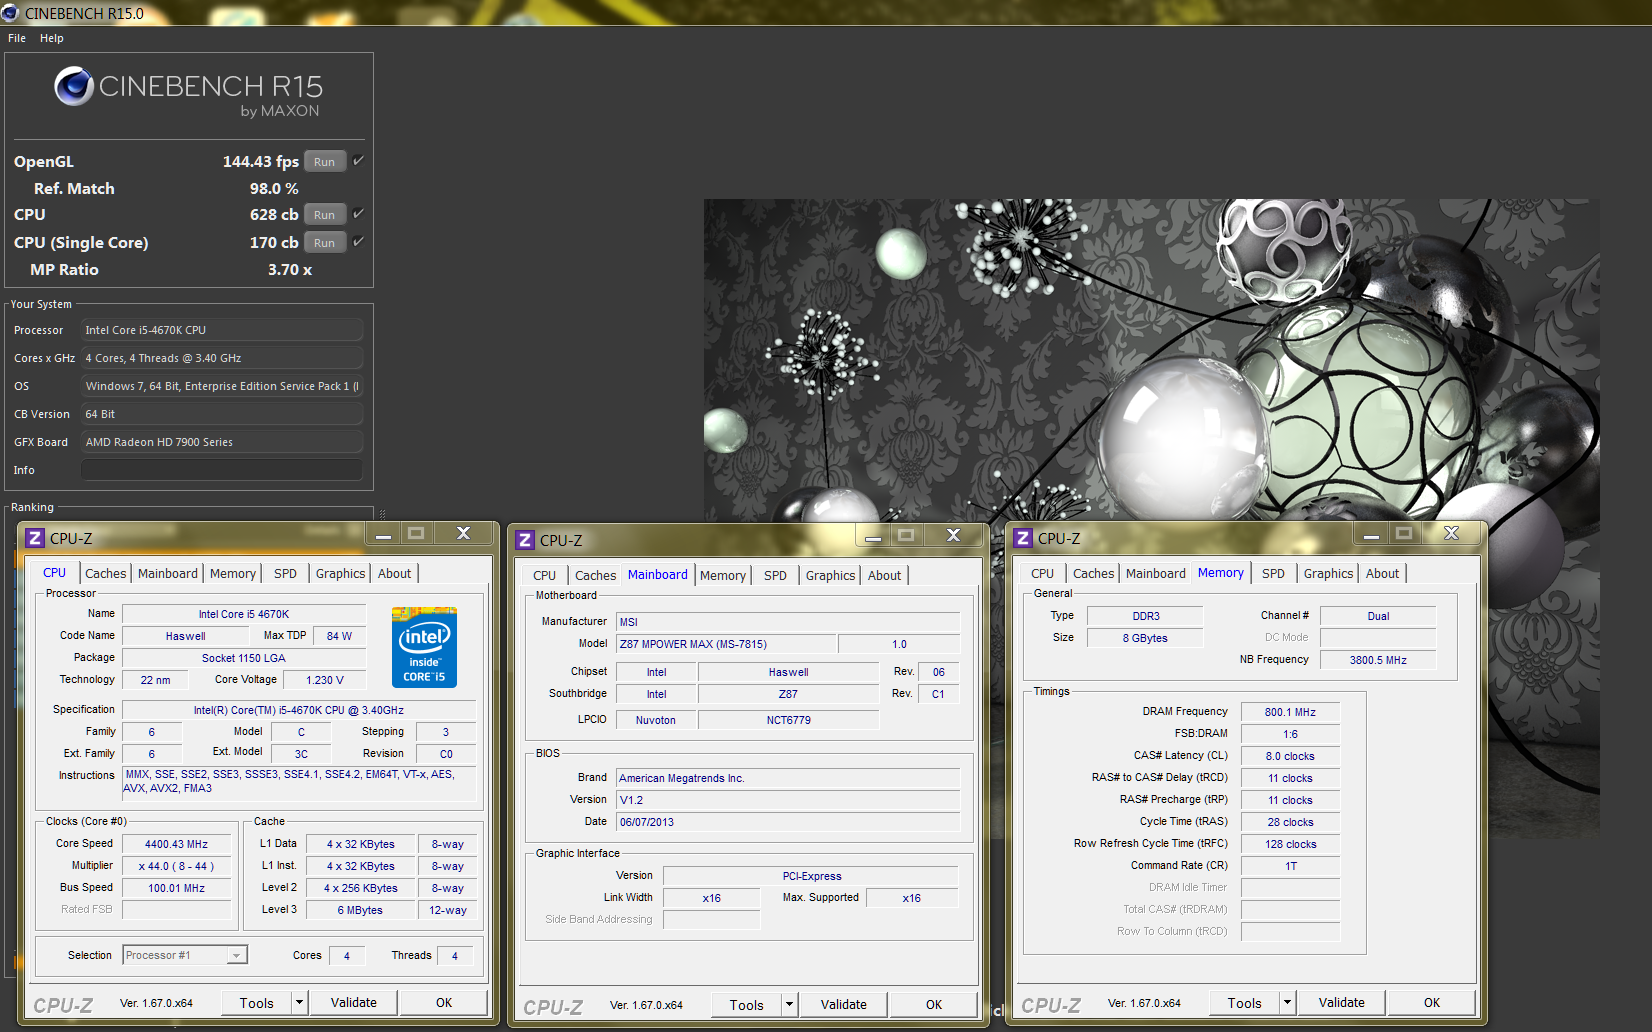1652x1032 pixels.
Task: Toggle the OpenGL test checkbox
Action: point(358,160)
